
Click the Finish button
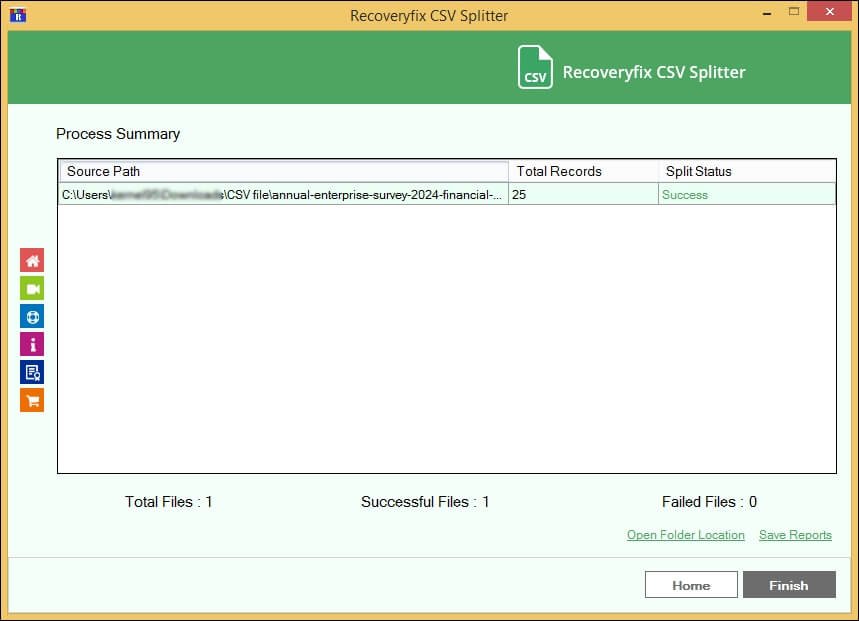click(x=789, y=585)
